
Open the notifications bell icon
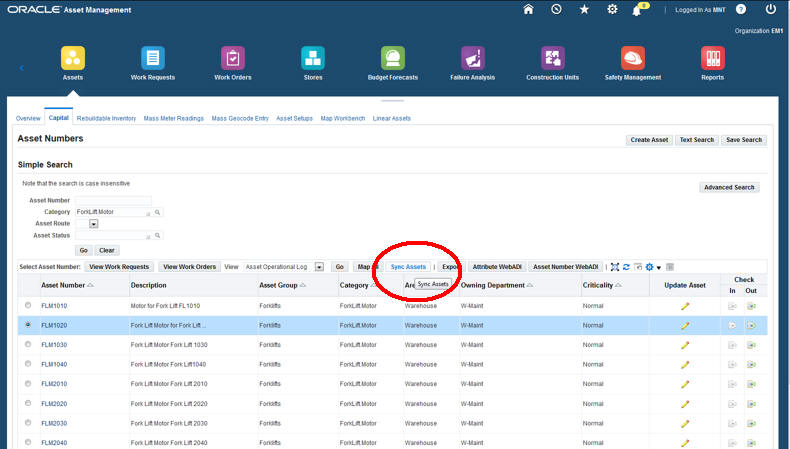point(638,10)
